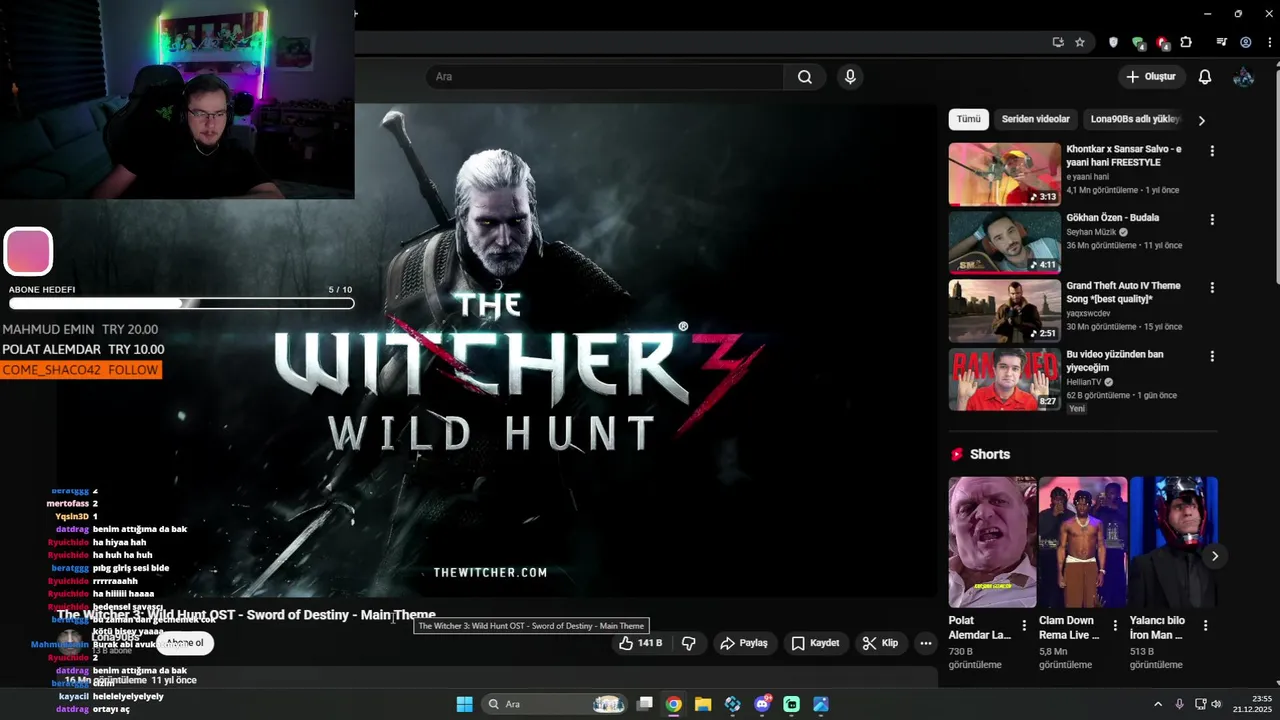
Task: Open Google Chrome from the taskbar
Action: pyautogui.click(x=674, y=704)
